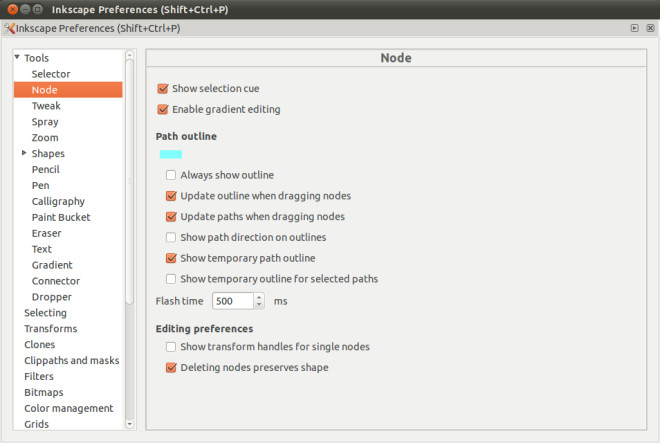
Task: Click the iconify dialog button
Action: coord(634,28)
